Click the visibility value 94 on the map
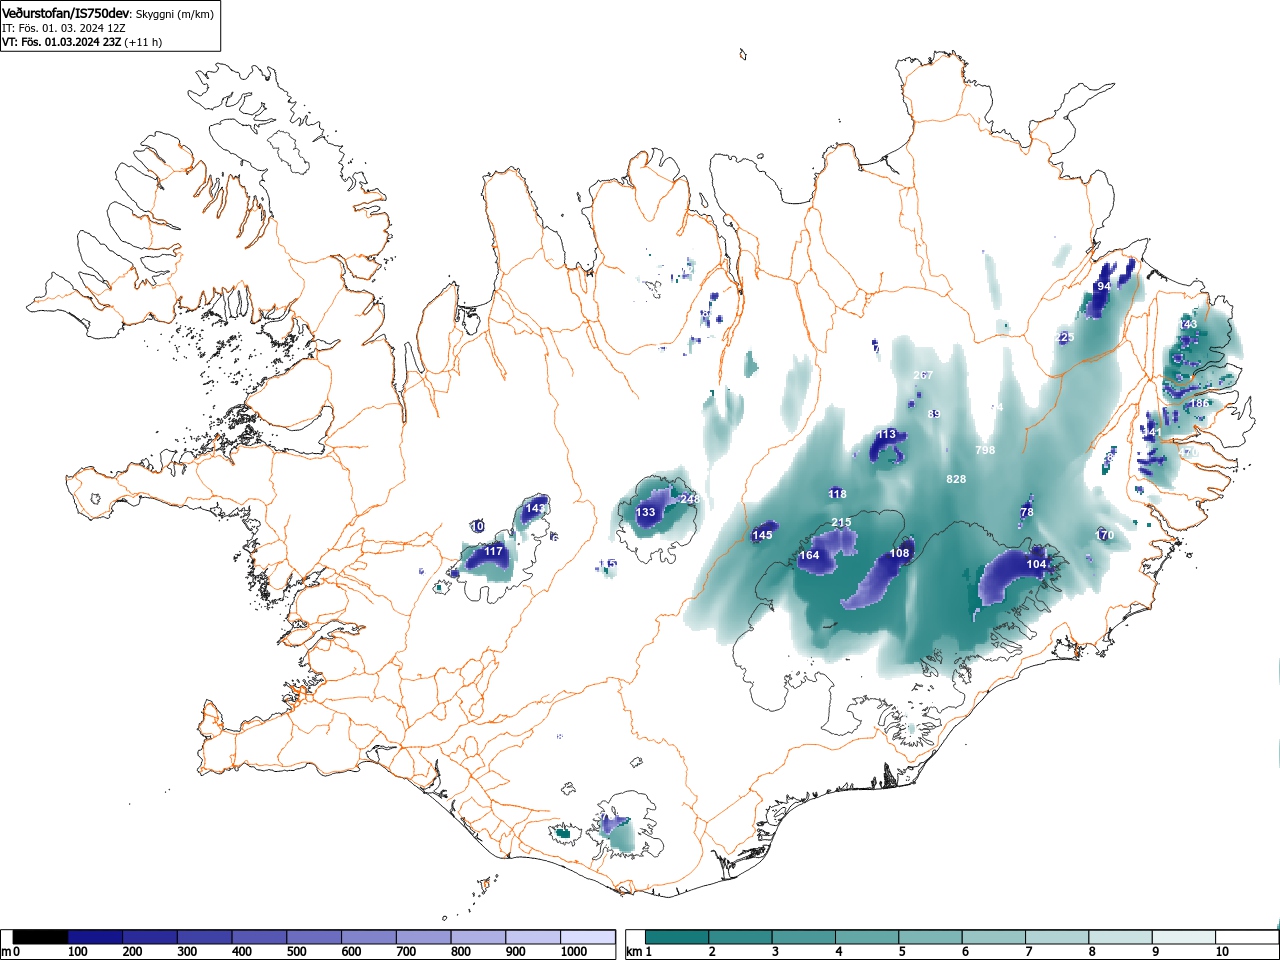Viewport: 1280px width, 960px height. pyautogui.click(x=1103, y=286)
